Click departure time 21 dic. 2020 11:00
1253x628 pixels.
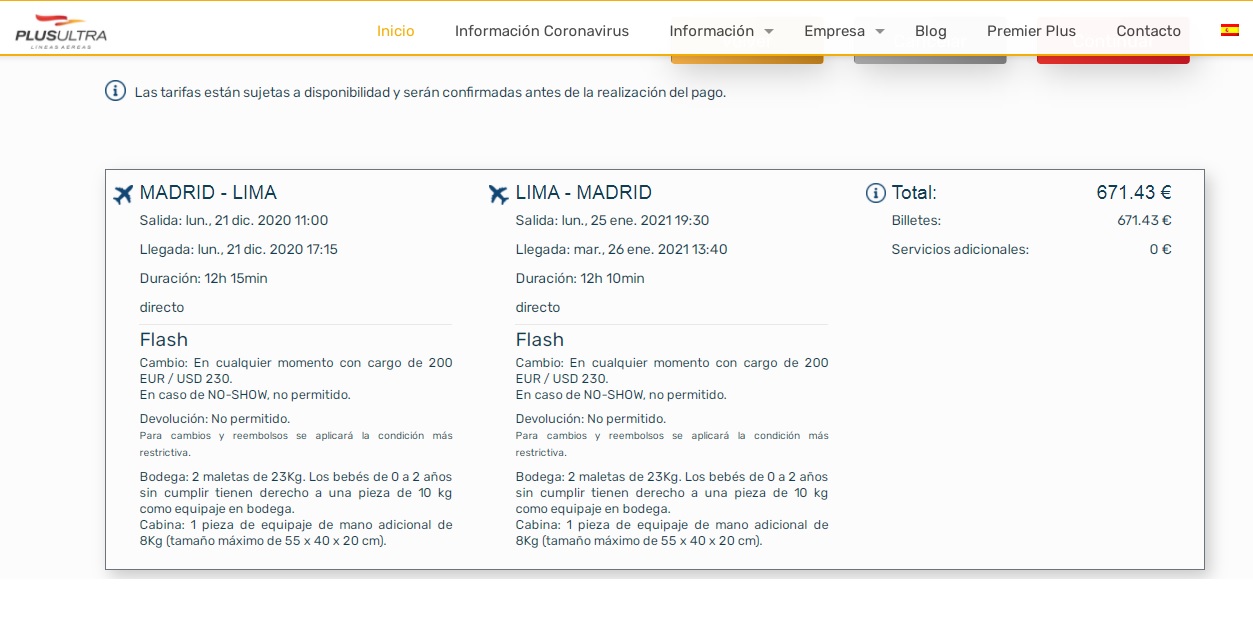[234, 221]
